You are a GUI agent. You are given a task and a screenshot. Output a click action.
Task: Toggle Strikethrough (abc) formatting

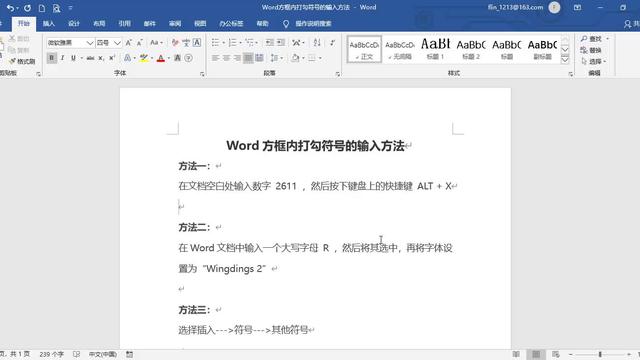[90, 58]
